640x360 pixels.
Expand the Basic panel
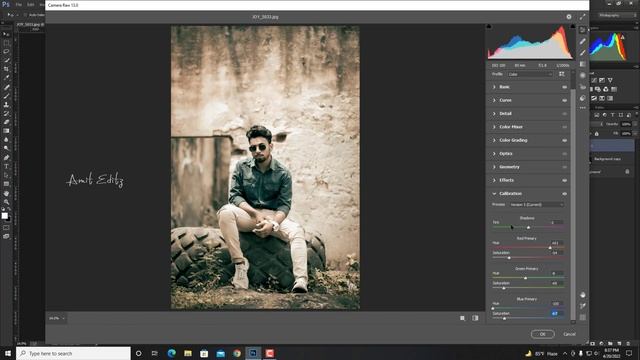[x=494, y=87]
